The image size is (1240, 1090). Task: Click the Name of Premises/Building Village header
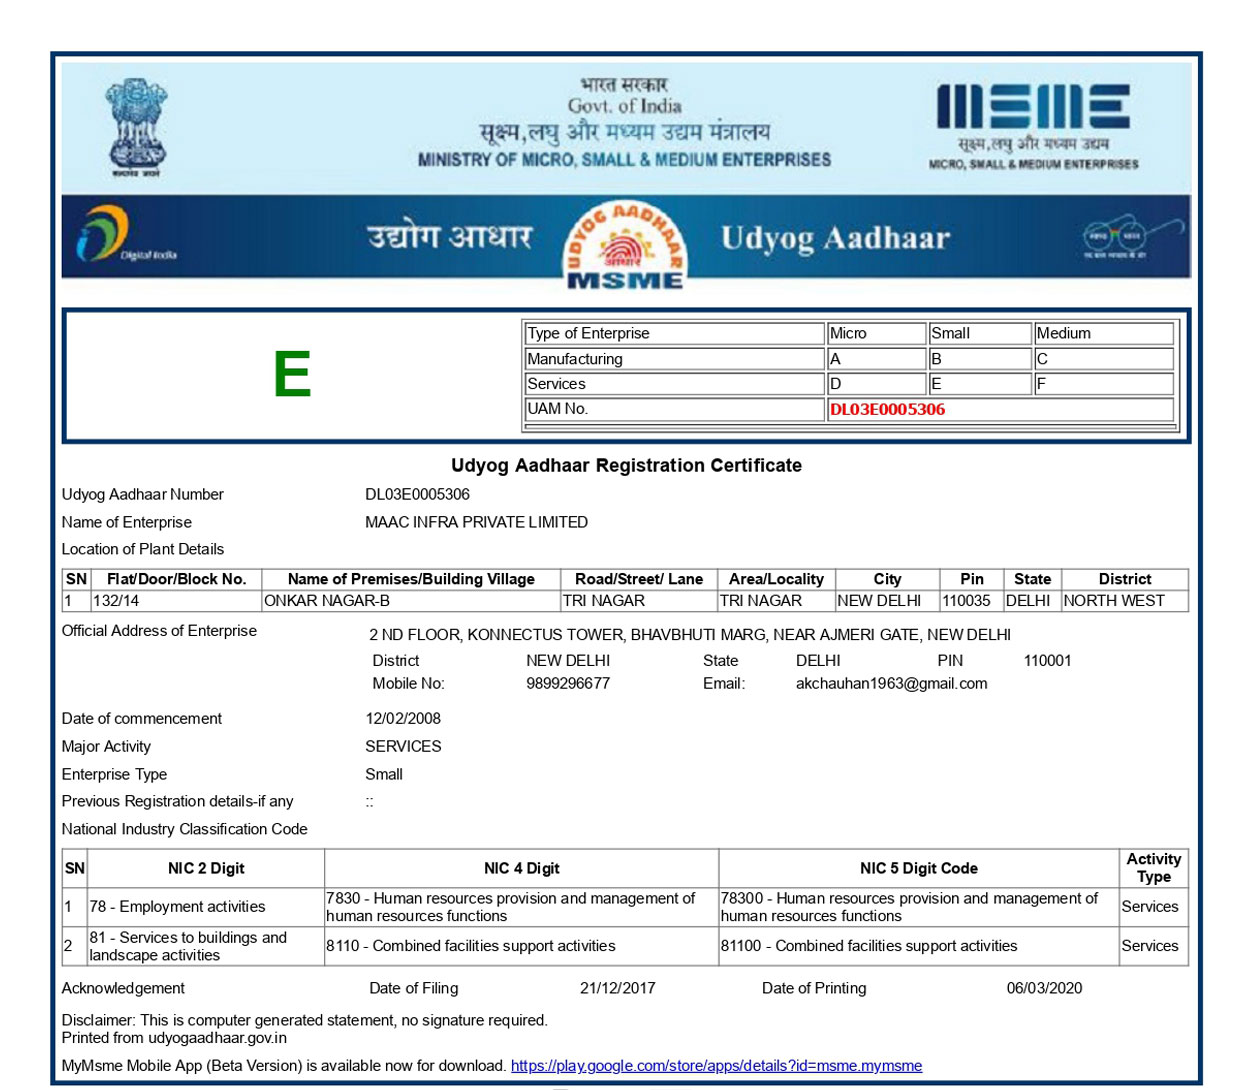pyautogui.click(x=410, y=579)
